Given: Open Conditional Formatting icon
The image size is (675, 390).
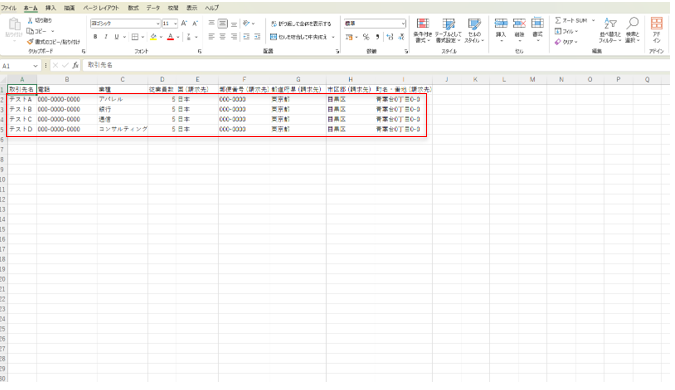Looking at the screenshot, I should [x=423, y=24].
